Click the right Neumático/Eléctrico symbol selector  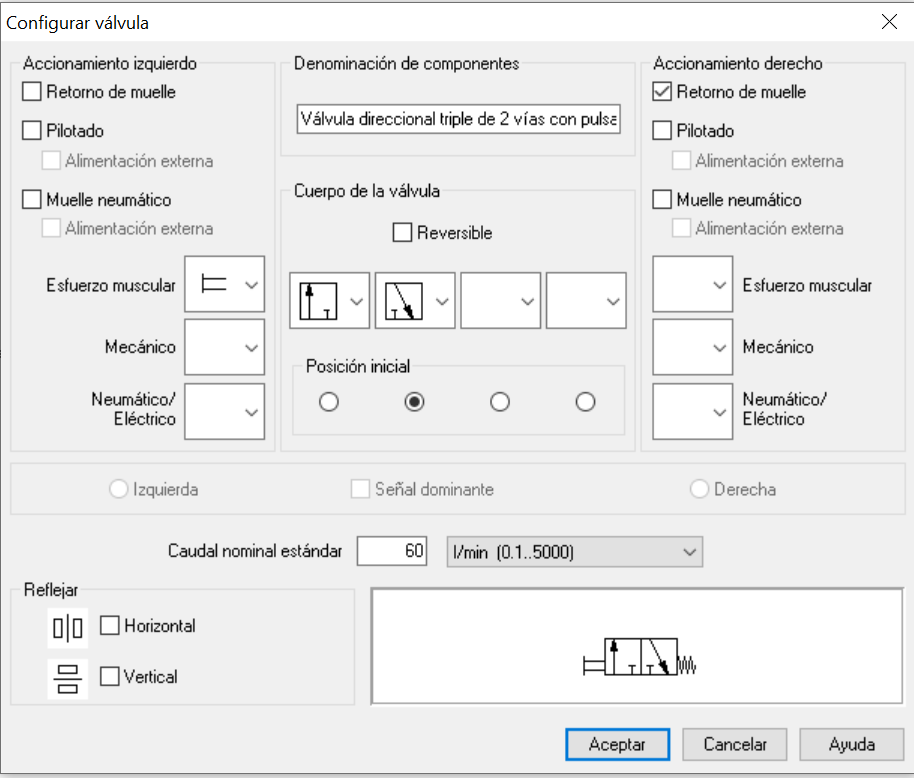pyautogui.click(x=693, y=411)
